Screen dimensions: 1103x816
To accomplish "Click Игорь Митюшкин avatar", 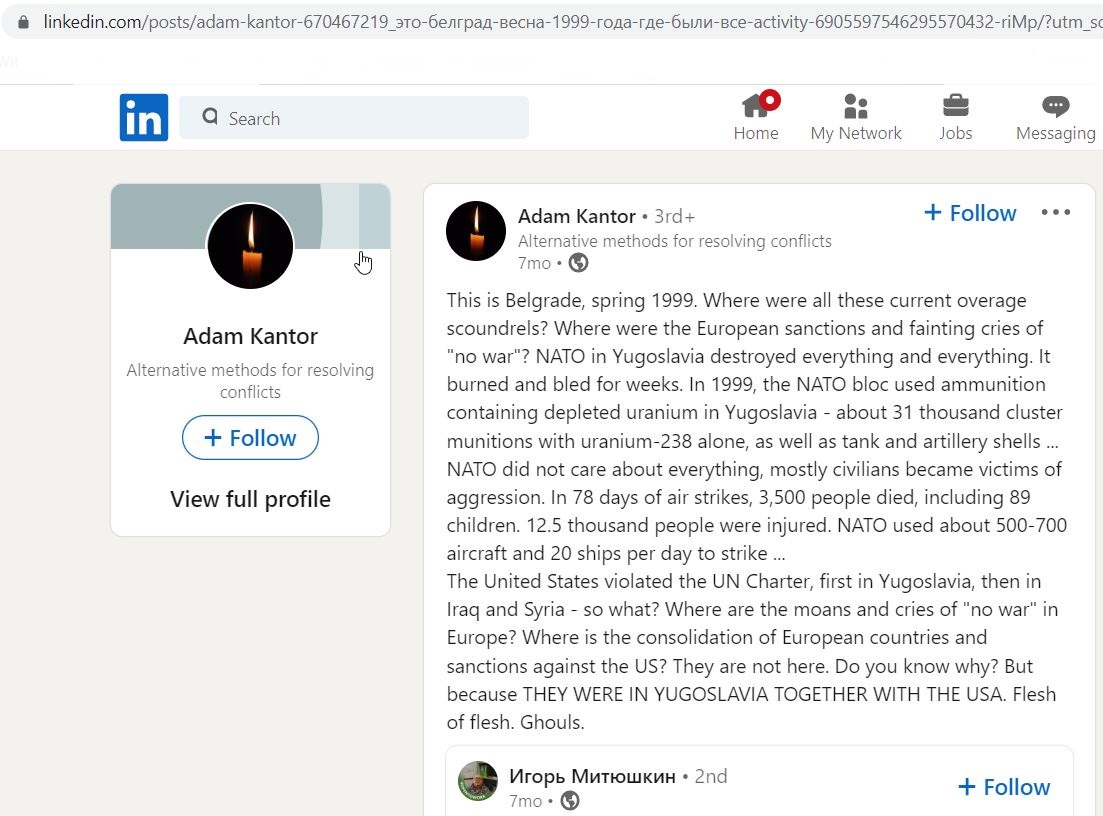I will point(478,781).
